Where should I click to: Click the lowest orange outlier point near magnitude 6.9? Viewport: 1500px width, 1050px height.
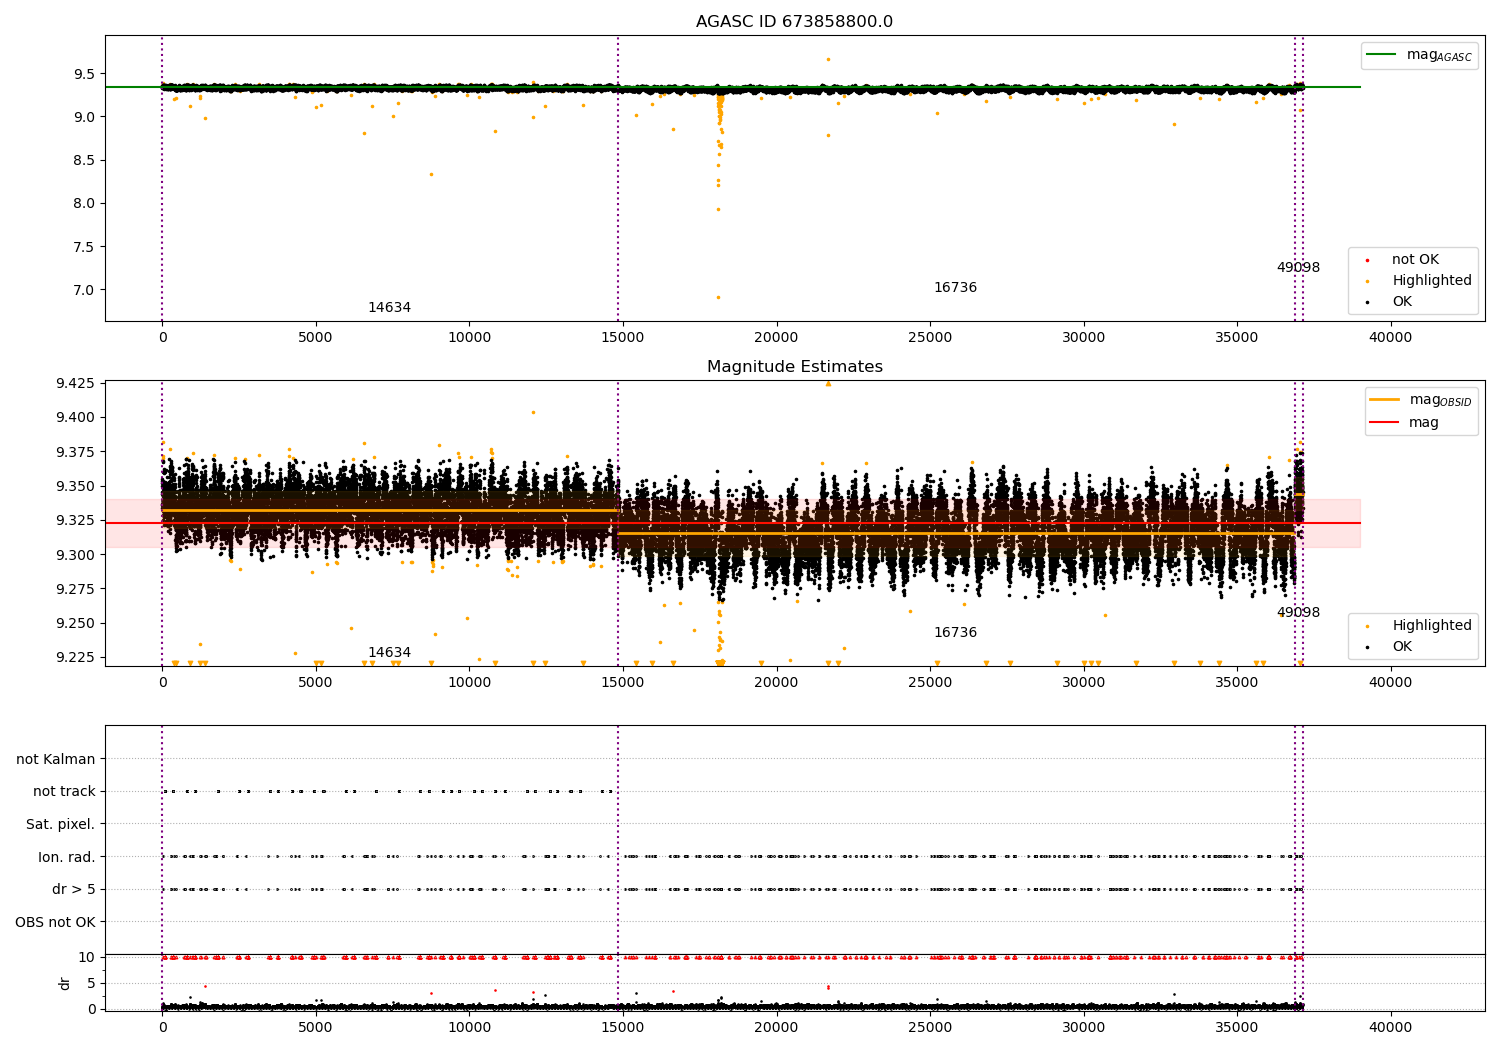(x=718, y=297)
